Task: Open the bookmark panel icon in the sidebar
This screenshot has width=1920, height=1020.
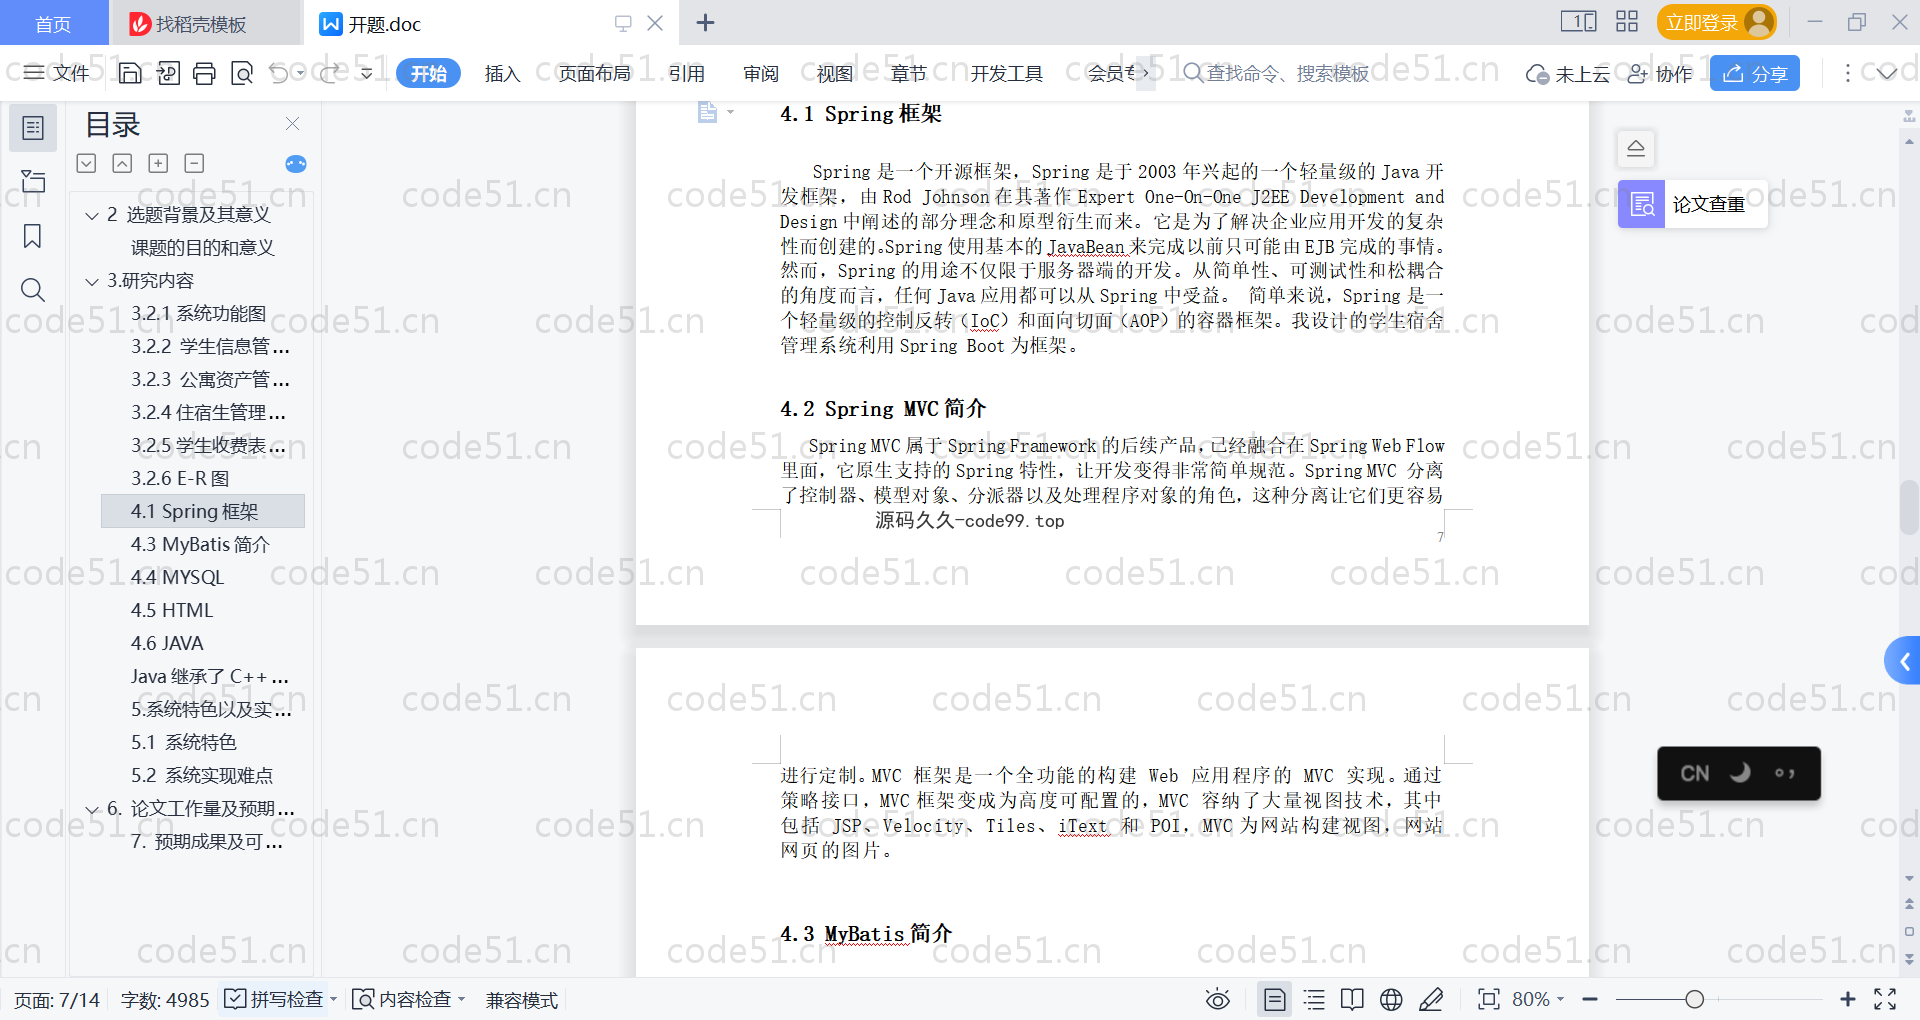Action: [33, 236]
